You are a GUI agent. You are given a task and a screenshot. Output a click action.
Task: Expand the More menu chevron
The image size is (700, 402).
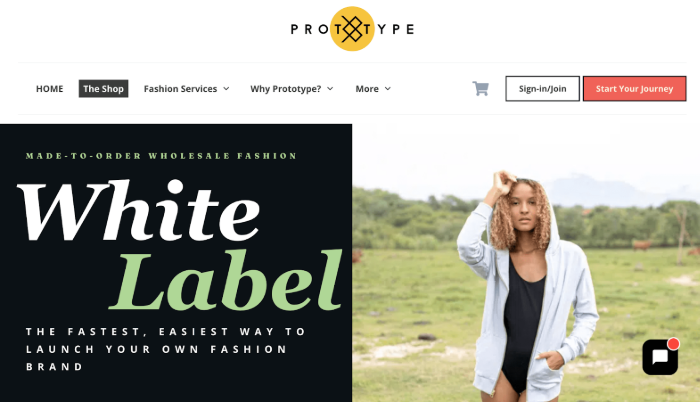[x=388, y=88]
